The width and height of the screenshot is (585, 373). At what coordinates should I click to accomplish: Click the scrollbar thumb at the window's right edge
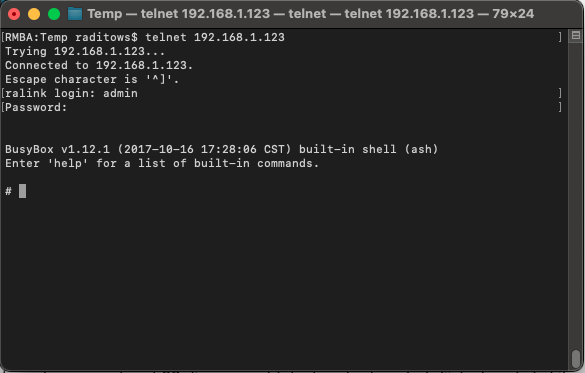click(x=576, y=358)
